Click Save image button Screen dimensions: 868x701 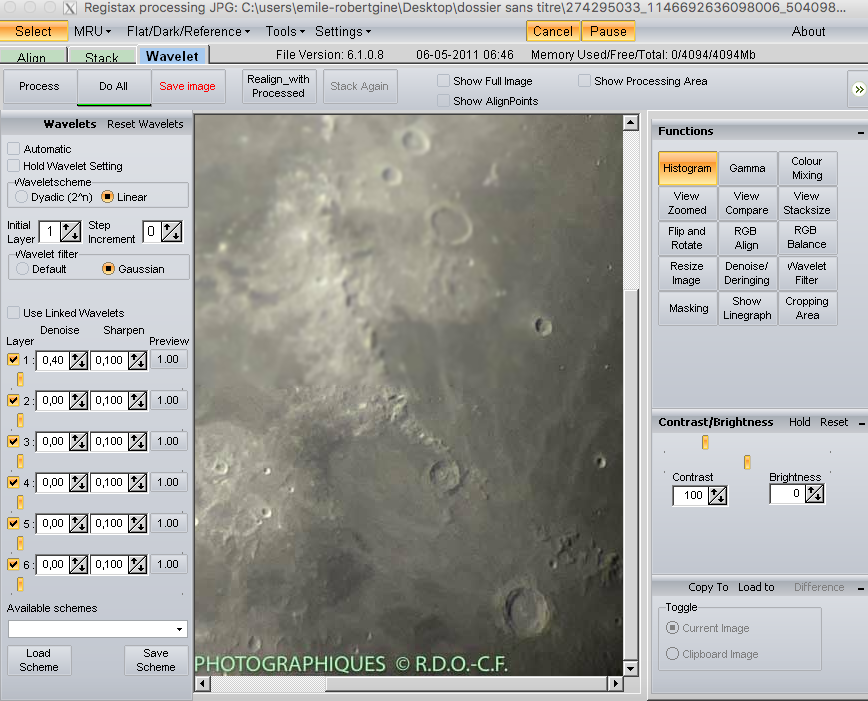point(187,86)
